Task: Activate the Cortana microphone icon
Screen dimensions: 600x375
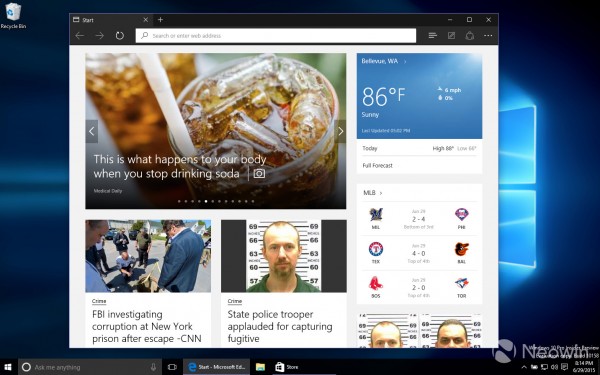Action: [153, 367]
